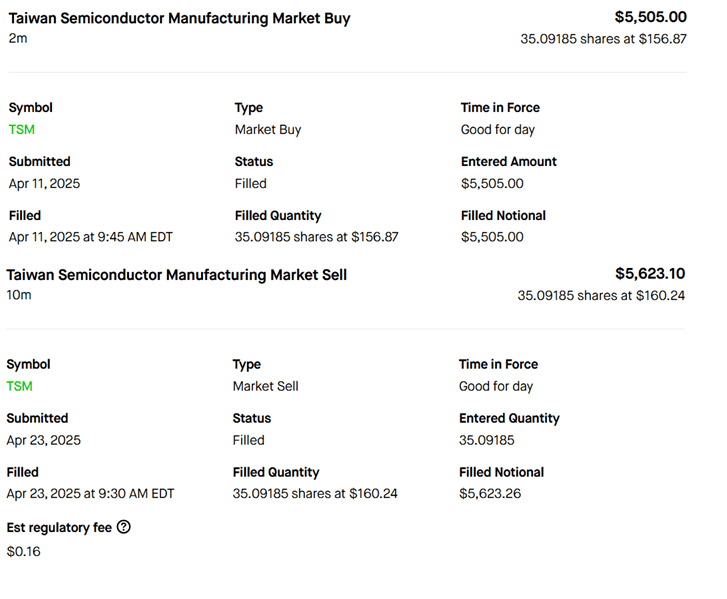Viewport: 727px width, 599px height.
Task: Click the sell summary shares at $160.24
Action: click(x=601, y=296)
